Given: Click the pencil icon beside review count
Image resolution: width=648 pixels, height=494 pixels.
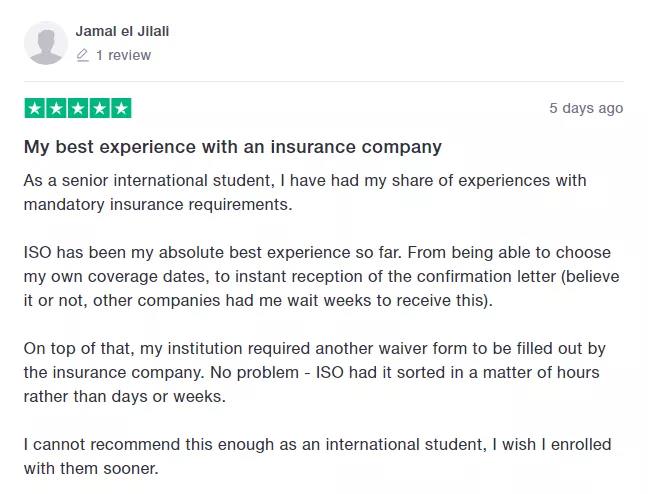Looking at the screenshot, I should 83,56.
